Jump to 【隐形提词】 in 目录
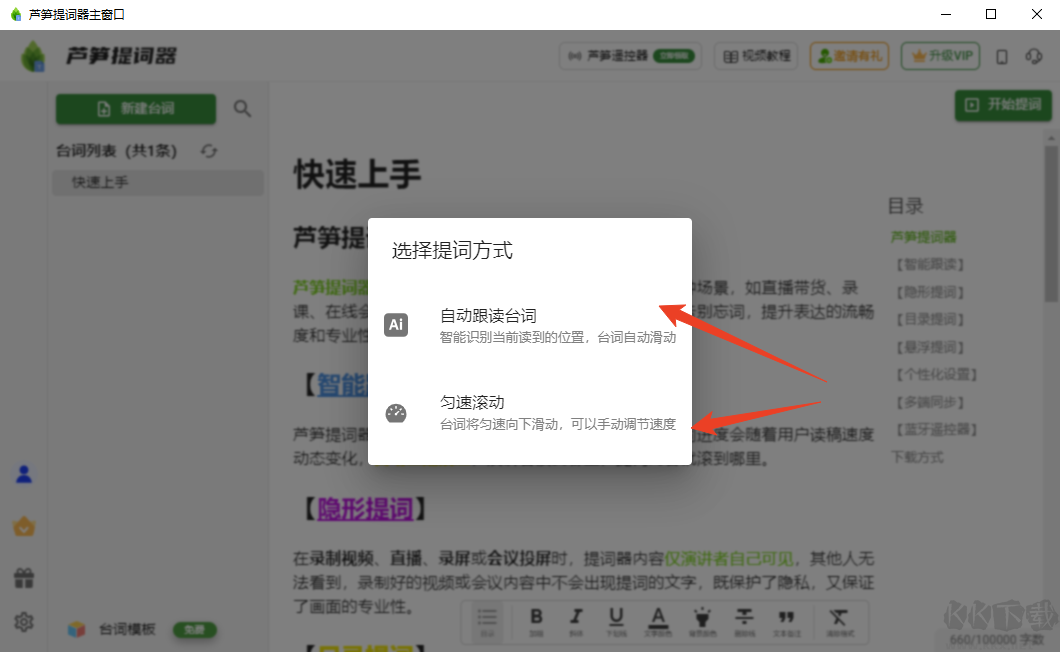Screen dimensions: 1060x652 pyautogui.click(x=930, y=292)
